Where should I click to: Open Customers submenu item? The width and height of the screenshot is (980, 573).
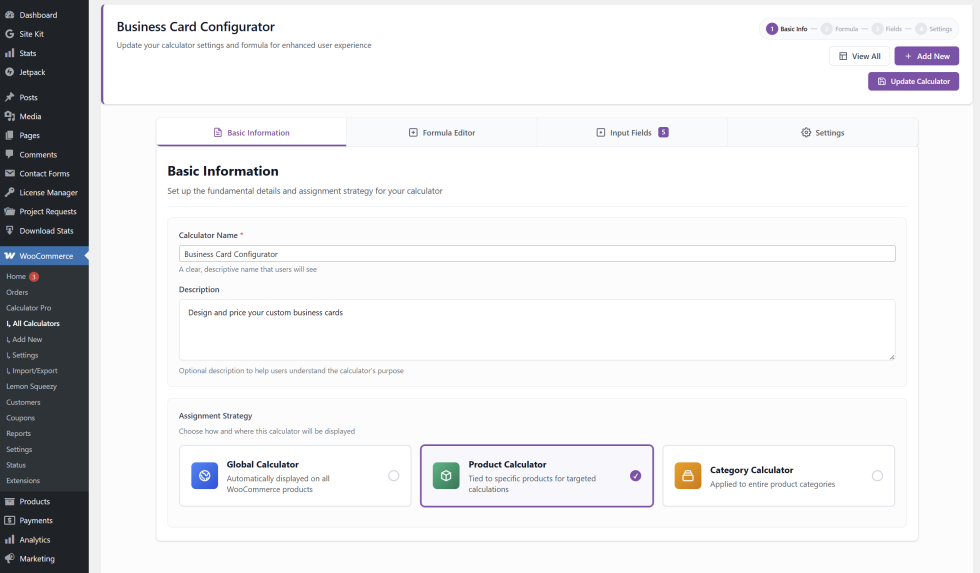[23, 402]
